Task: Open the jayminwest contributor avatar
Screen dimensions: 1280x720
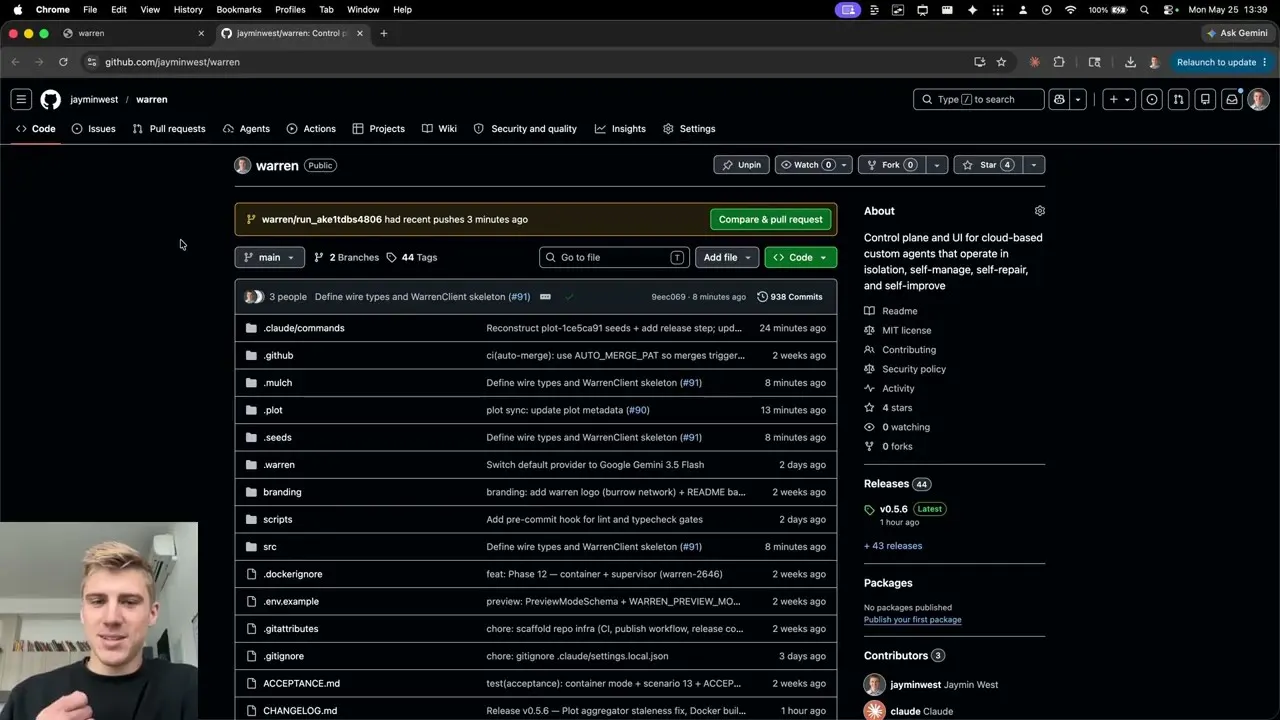Action: click(875, 685)
